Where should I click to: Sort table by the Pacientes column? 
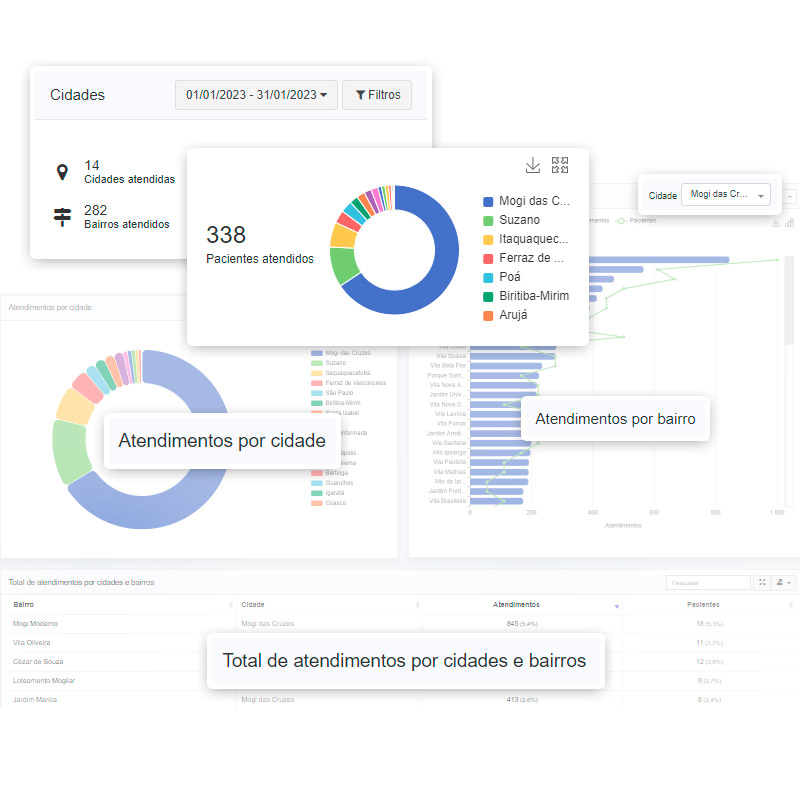click(710, 605)
